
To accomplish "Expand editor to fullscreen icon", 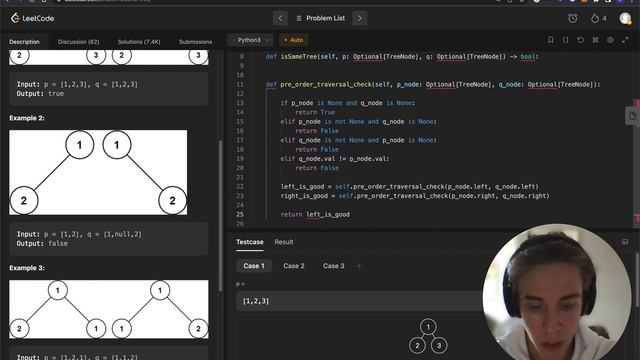I will [x=625, y=40].
